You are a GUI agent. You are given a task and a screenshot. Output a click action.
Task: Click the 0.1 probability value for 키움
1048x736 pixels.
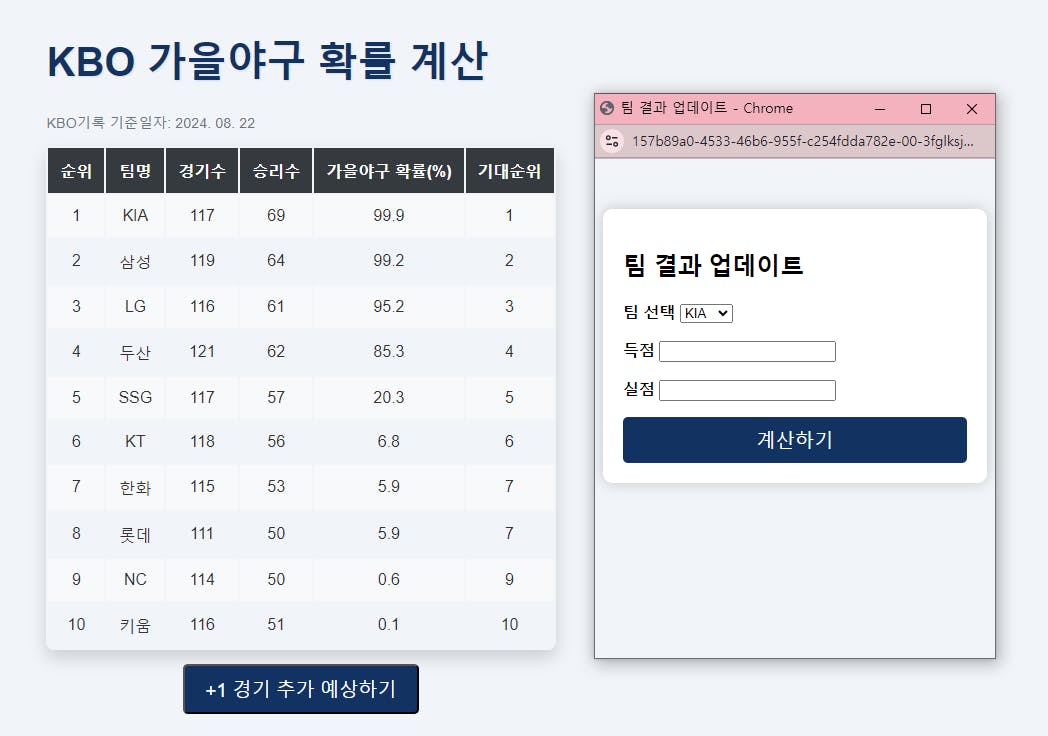388,624
